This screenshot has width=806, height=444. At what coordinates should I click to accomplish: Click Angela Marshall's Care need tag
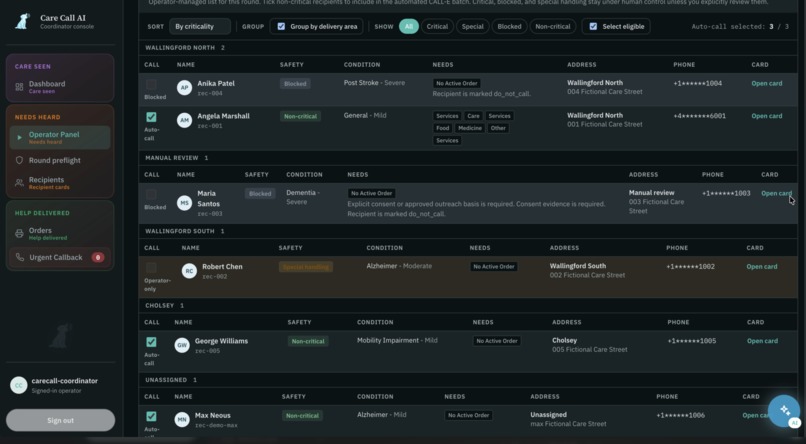click(x=473, y=116)
